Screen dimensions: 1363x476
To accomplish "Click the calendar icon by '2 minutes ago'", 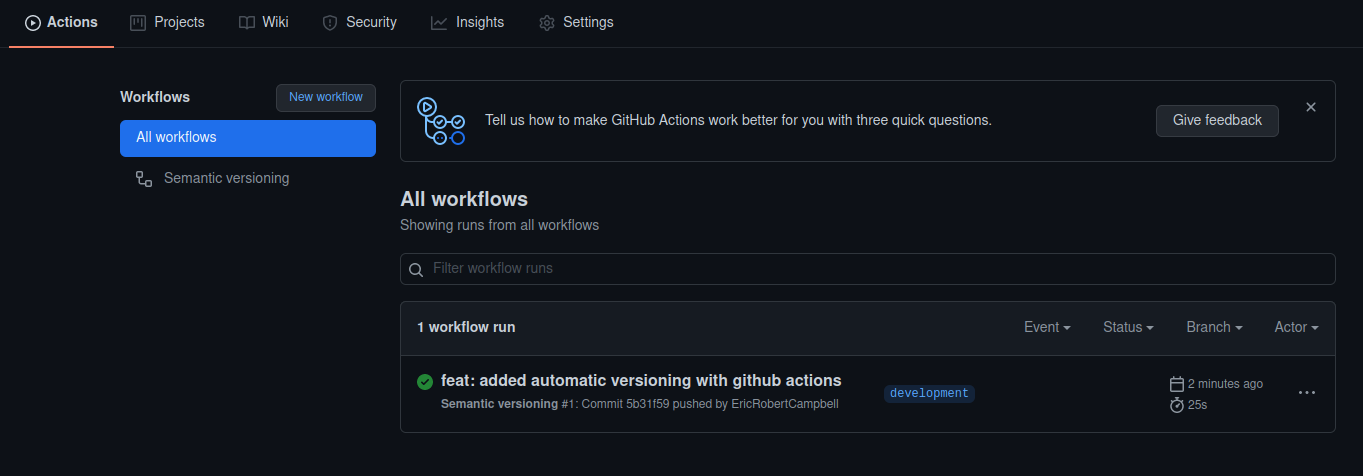I will 1177,384.
